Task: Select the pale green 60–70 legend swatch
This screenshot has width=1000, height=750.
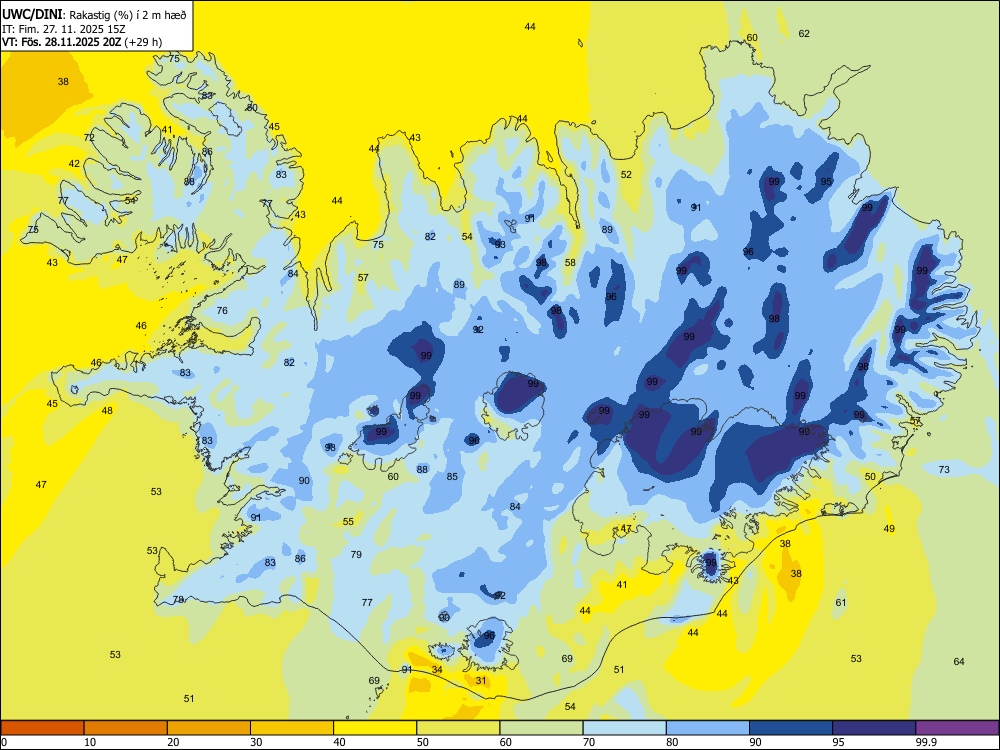Action: (x=541, y=728)
